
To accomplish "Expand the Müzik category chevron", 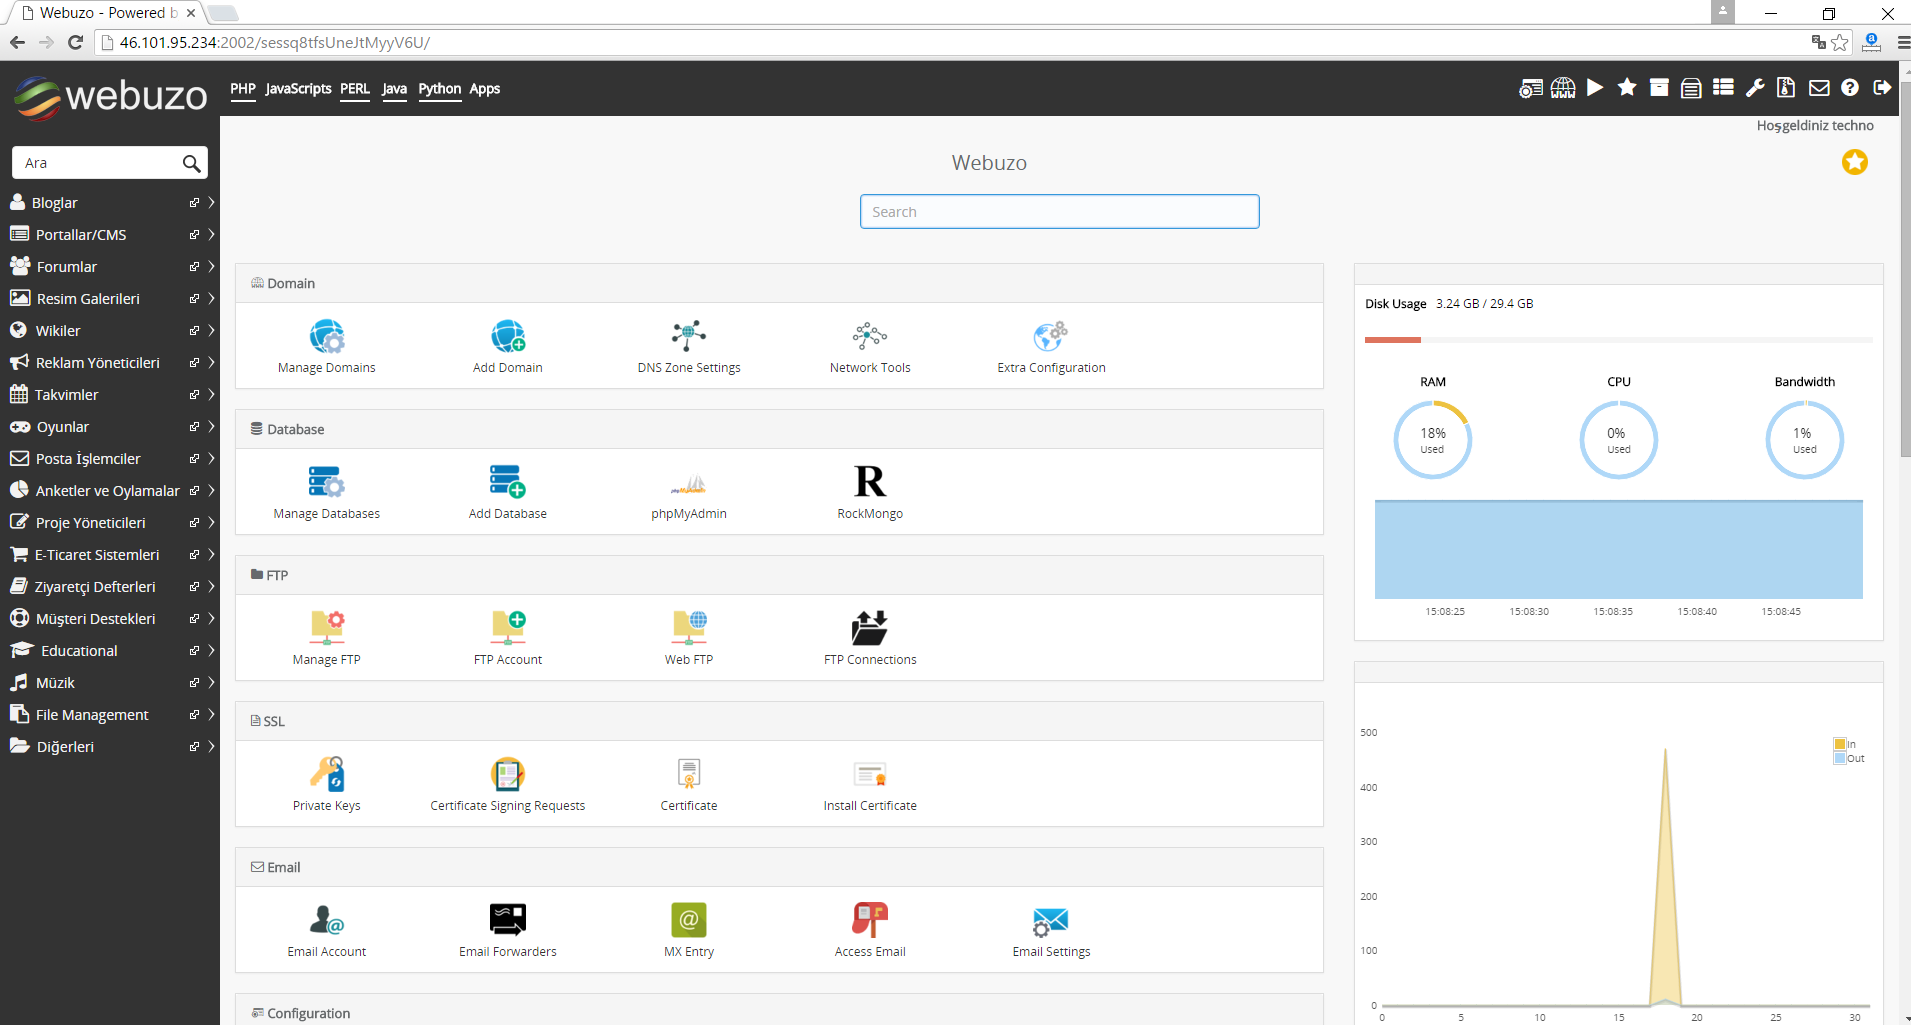I will point(211,682).
